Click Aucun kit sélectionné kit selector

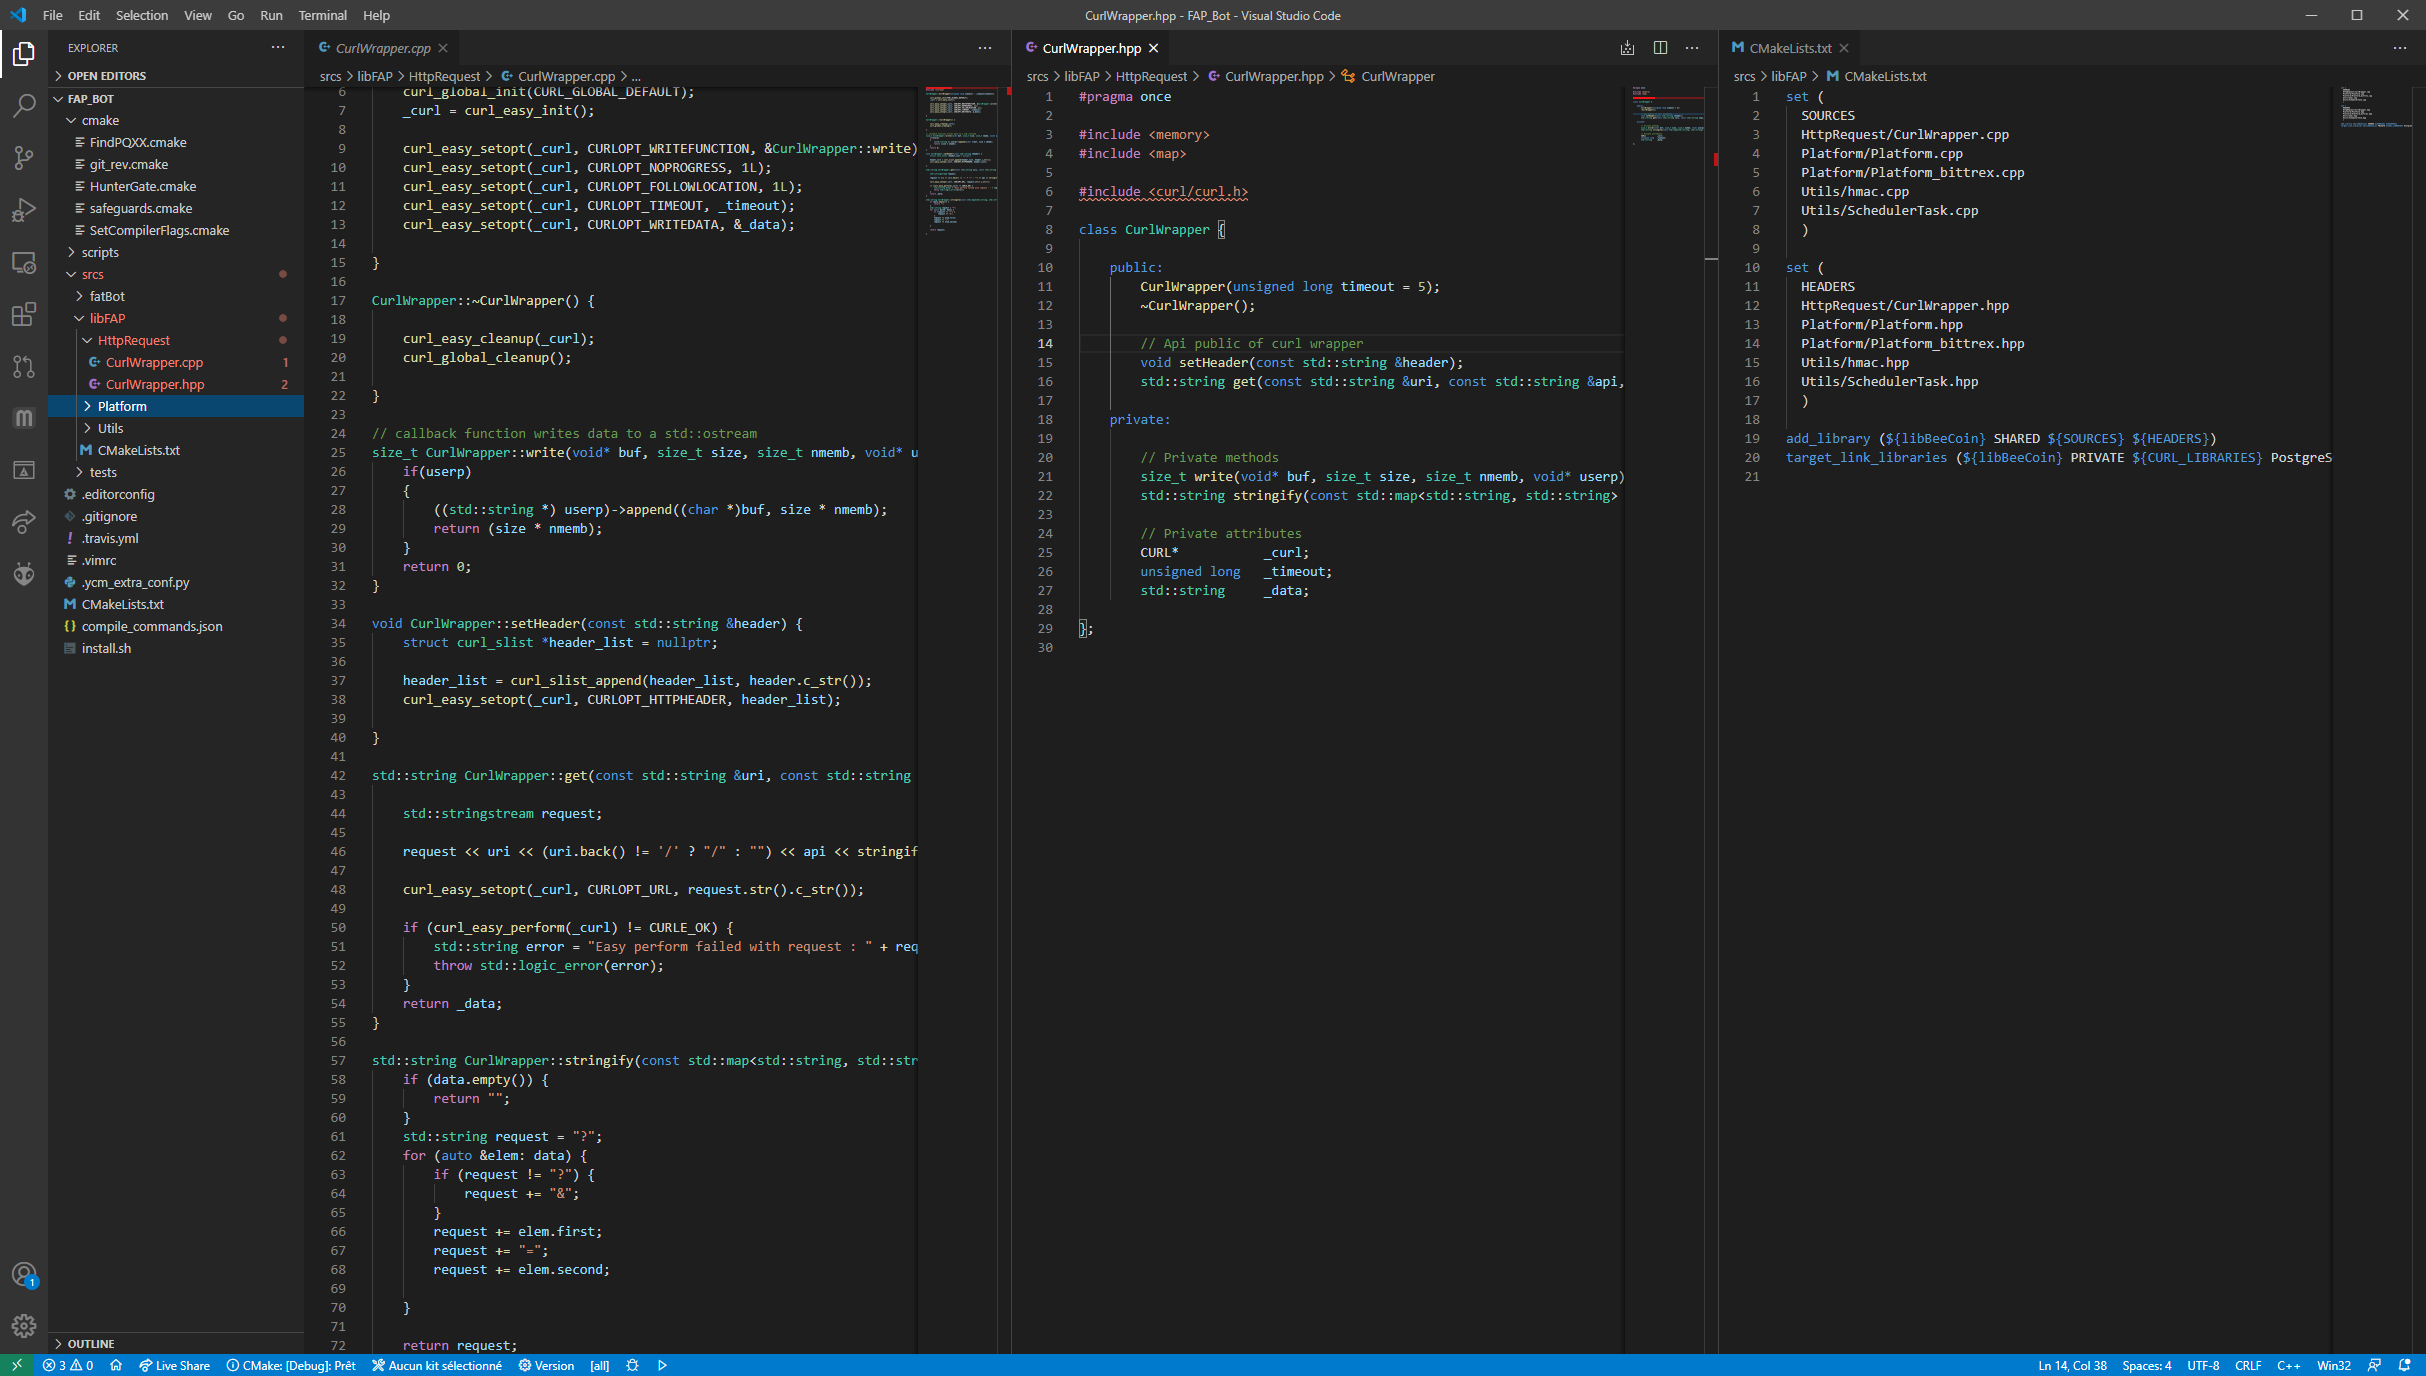pyautogui.click(x=437, y=1365)
